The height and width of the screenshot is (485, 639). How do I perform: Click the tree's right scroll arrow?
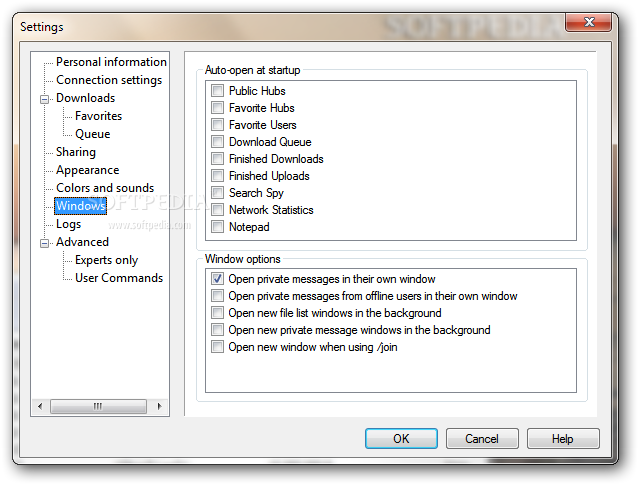click(159, 406)
